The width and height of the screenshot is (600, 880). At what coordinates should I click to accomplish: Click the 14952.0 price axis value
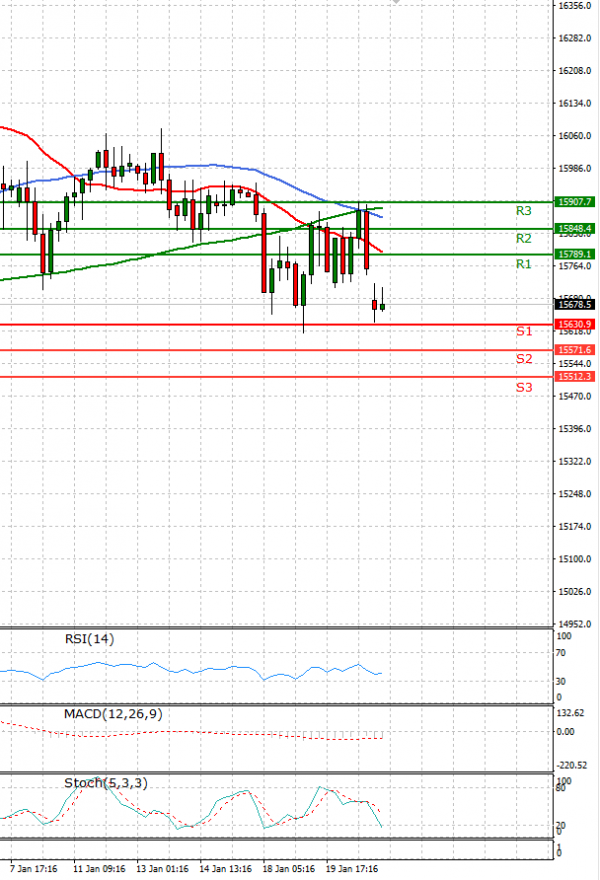(575, 624)
